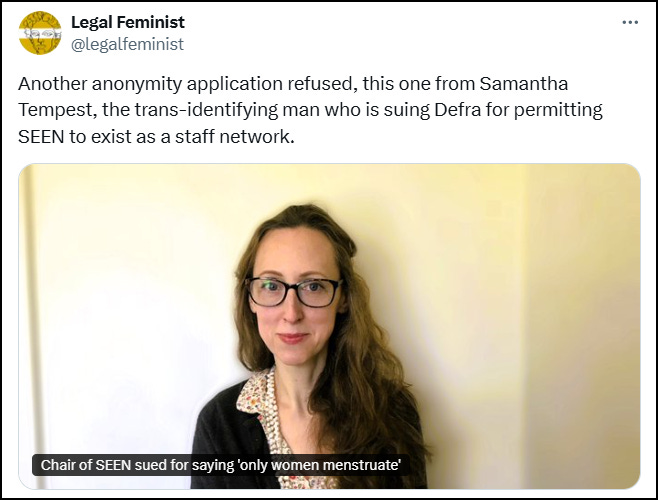The width and height of the screenshot is (658, 500).
Task: Click the glasses in the article photo
Action: (x=293, y=291)
